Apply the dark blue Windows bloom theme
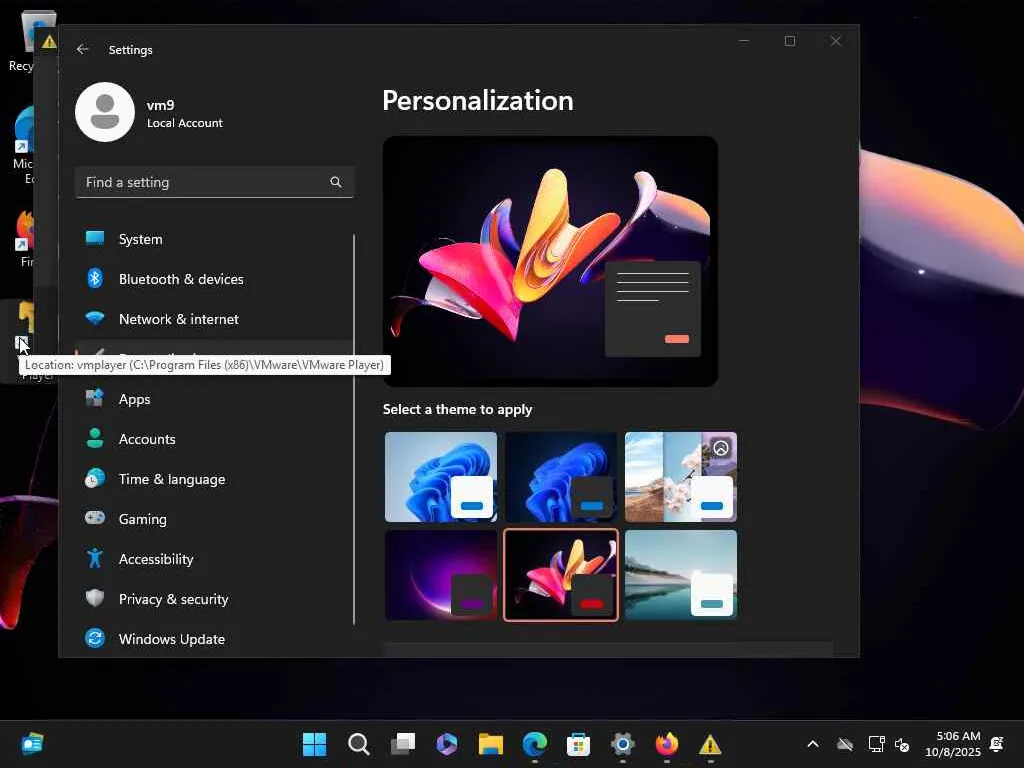1024x768 pixels. coord(560,477)
